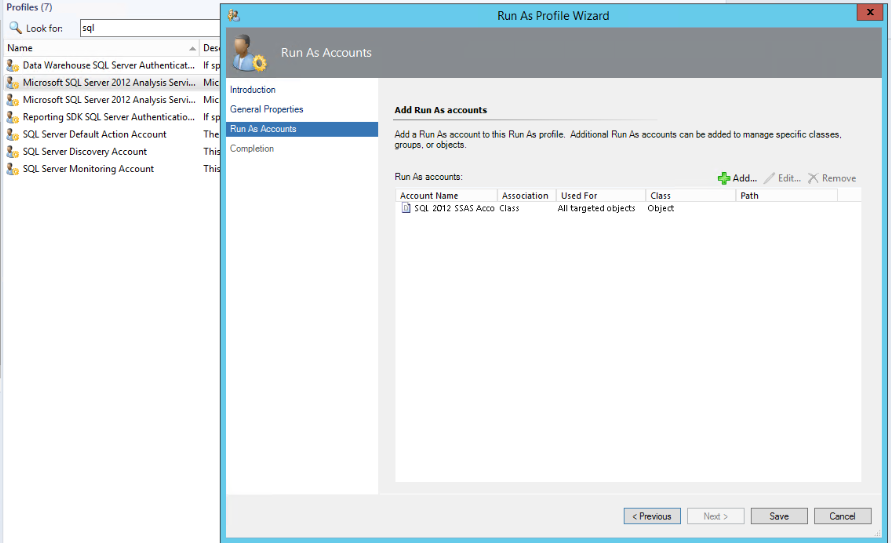Click the SQL Server Monitoring Account profile icon
Viewport: 891px width, 543px height.
(12, 169)
